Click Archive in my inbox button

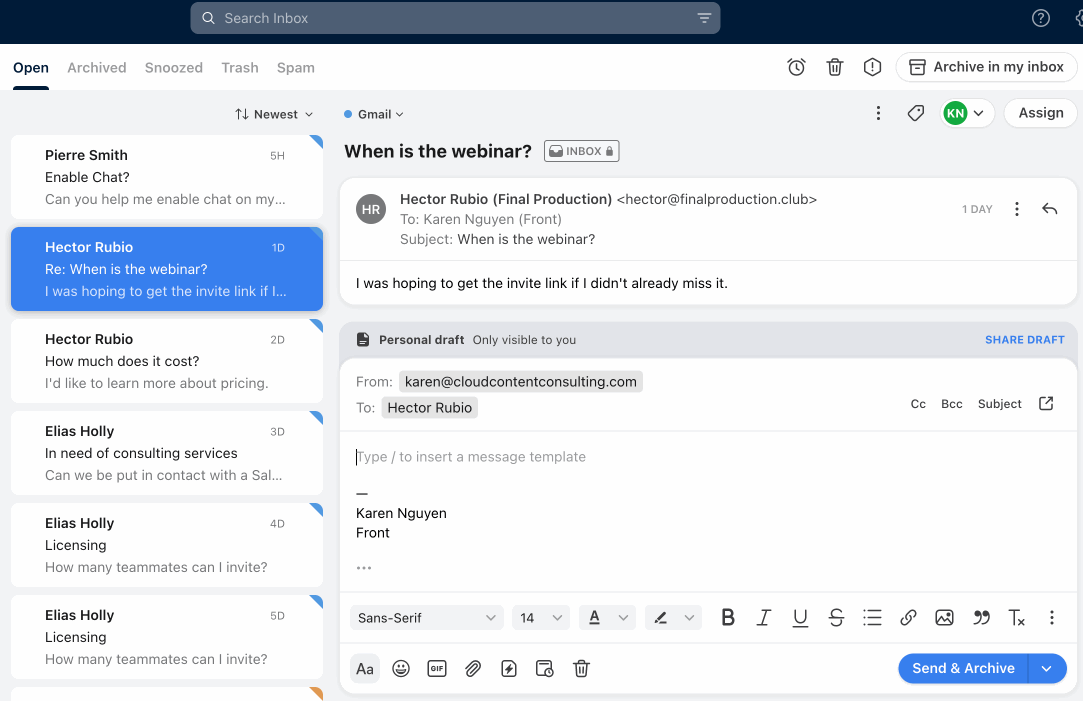point(986,67)
